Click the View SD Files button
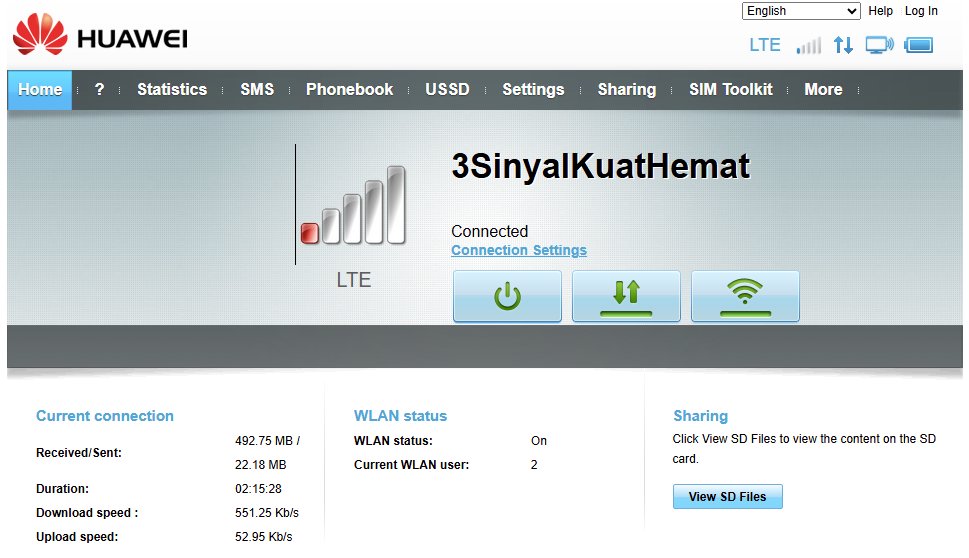This screenshot has width=969, height=558. 727,497
